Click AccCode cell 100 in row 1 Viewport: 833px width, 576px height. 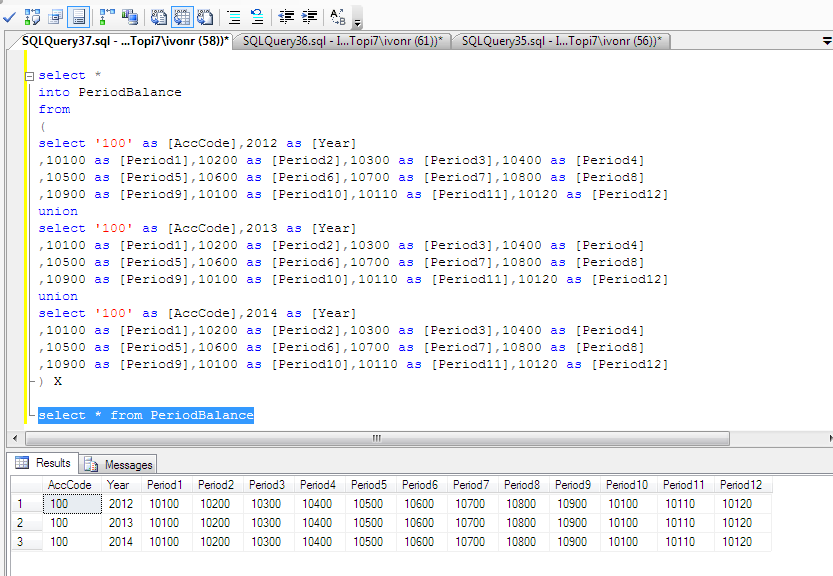[72, 504]
